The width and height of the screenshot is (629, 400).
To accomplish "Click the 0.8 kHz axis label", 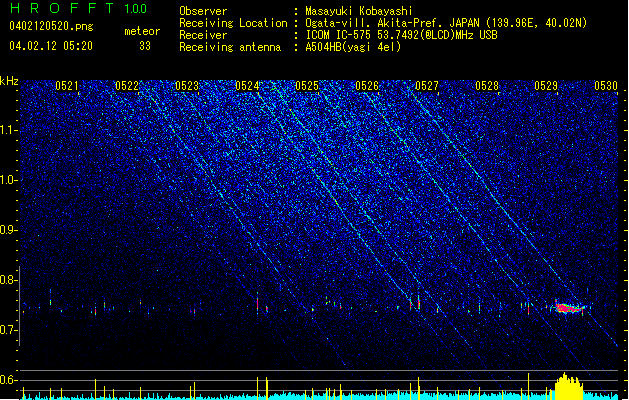I will 9,280.
